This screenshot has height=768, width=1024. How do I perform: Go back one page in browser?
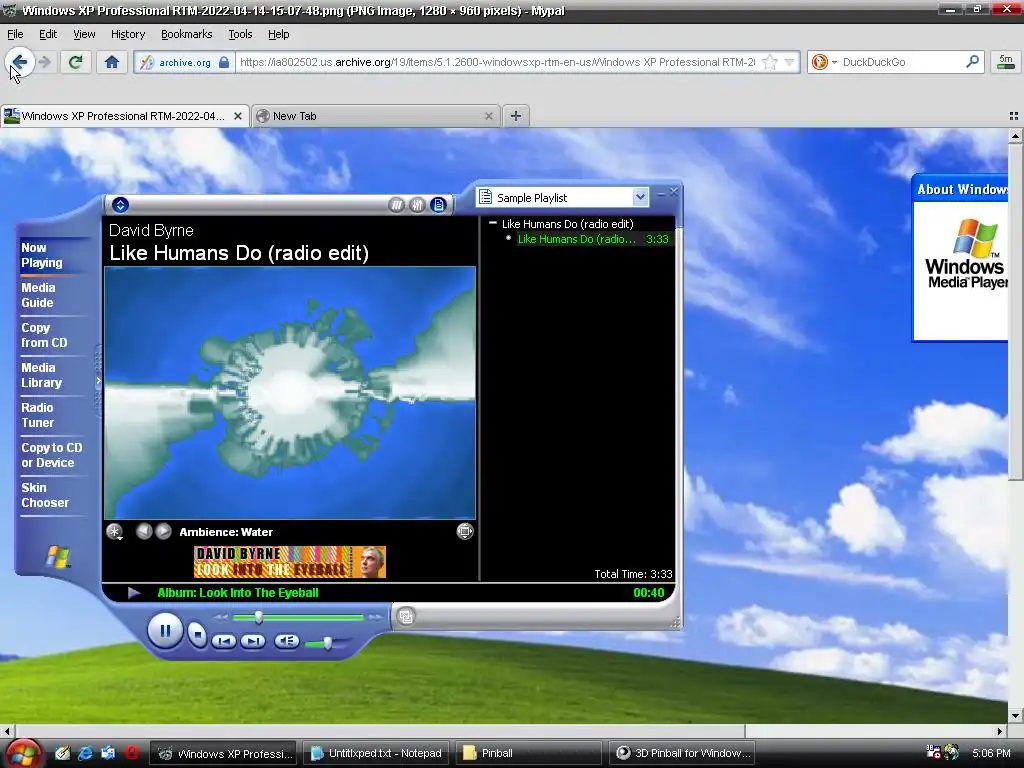click(19, 62)
